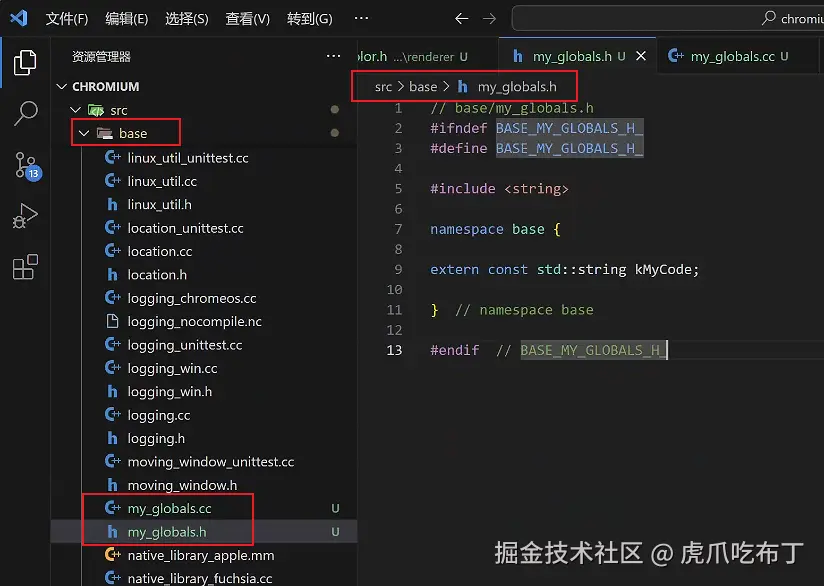
Task: Click the VS Code logo icon
Action: [19, 18]
